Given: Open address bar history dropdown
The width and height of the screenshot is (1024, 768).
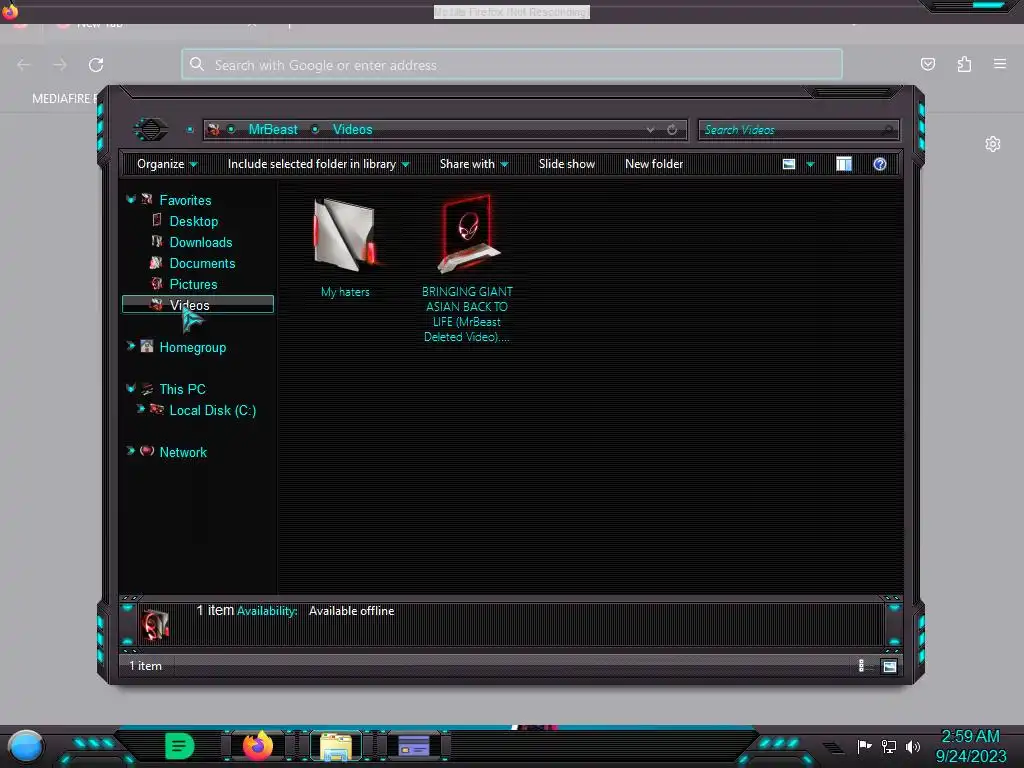Looking at the screenshot, I should (650, 129).
